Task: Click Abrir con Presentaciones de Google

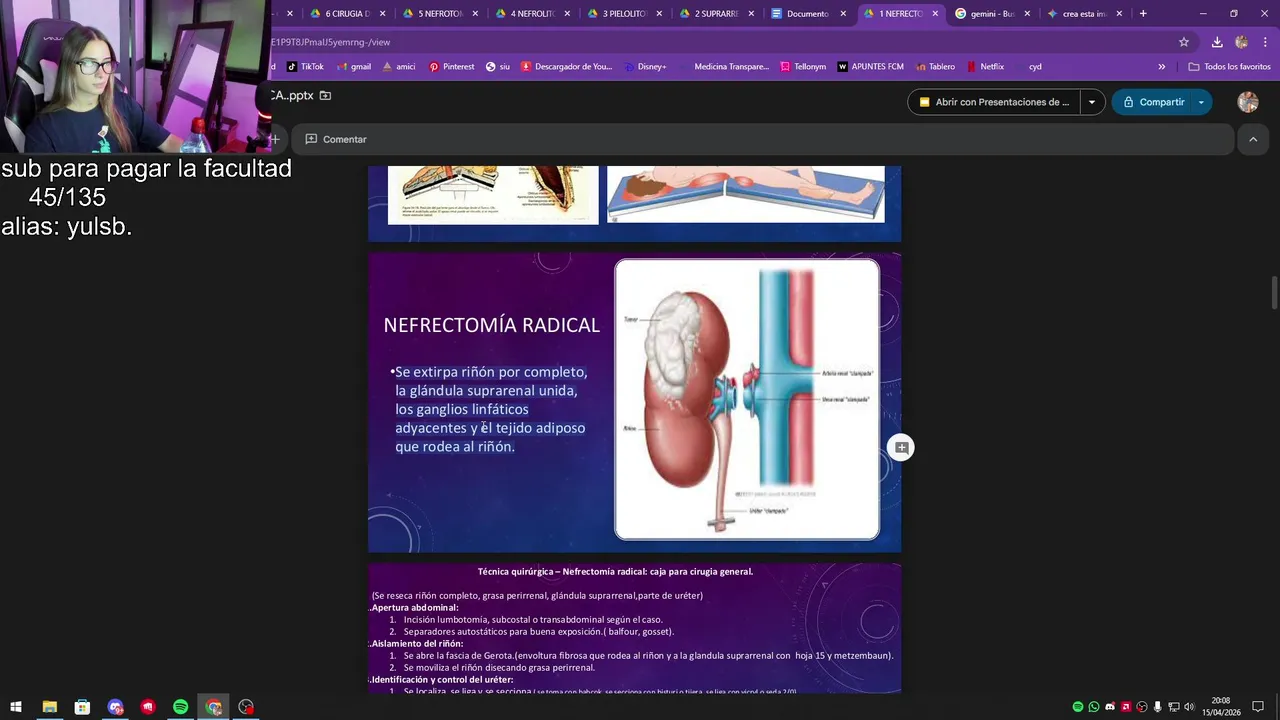Action: [x=994, y=102]
